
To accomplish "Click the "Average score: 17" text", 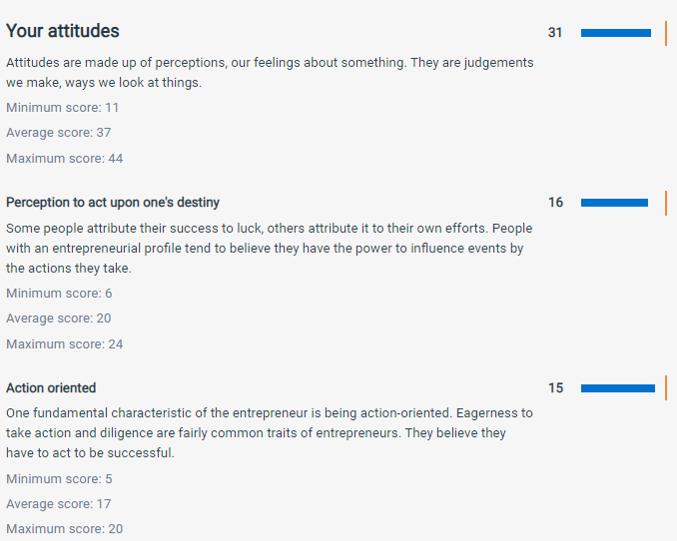I will [58, 504].
